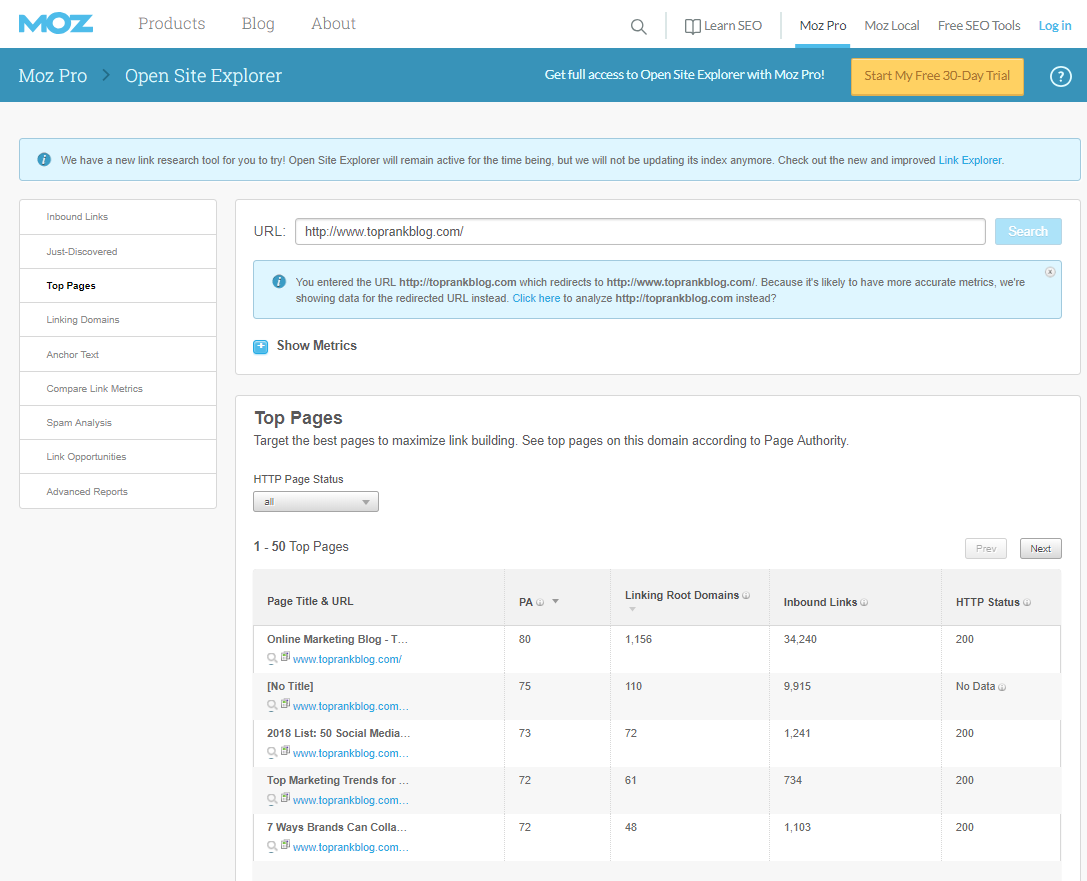Click page preview icon for Top Marketing Trends row
Image resolution: width=1087 pixels, height=881 pixels.
pyautogui.click(x=285, y=798)
